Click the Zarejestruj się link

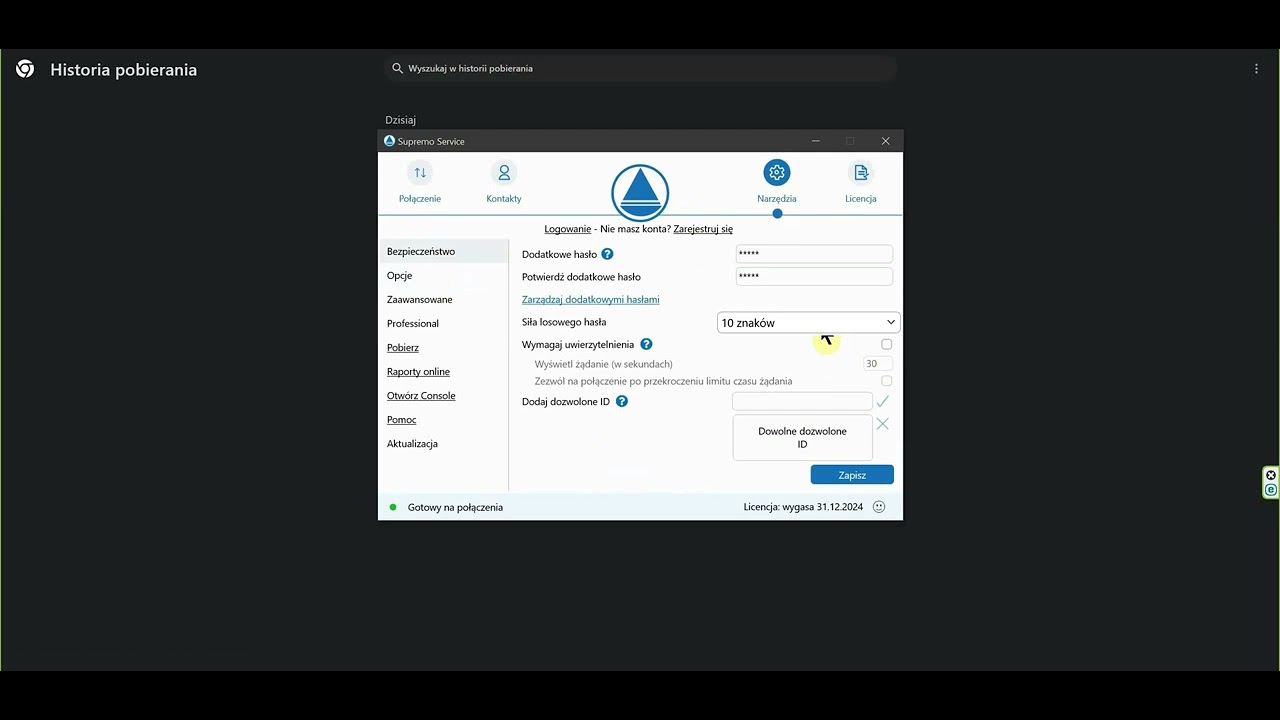click(x=703, y=229)
